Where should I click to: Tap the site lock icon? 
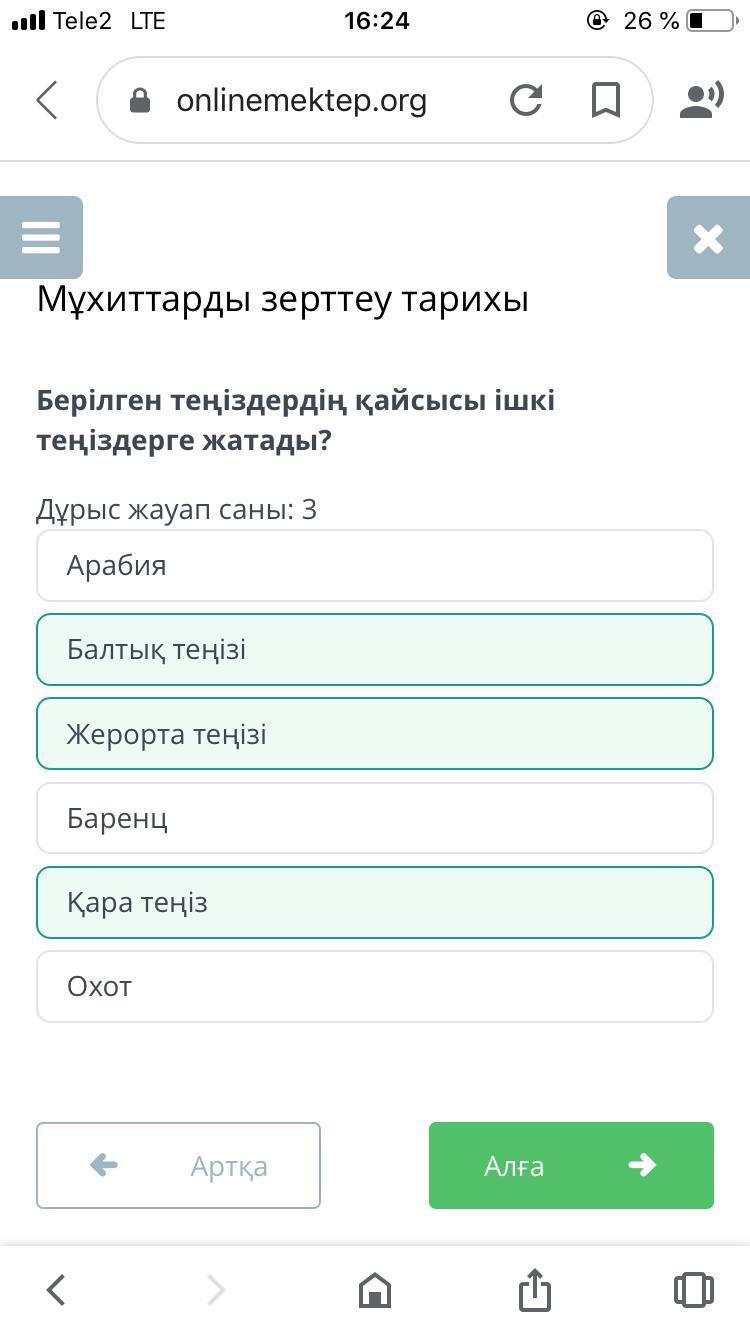[x=140, y=100]
